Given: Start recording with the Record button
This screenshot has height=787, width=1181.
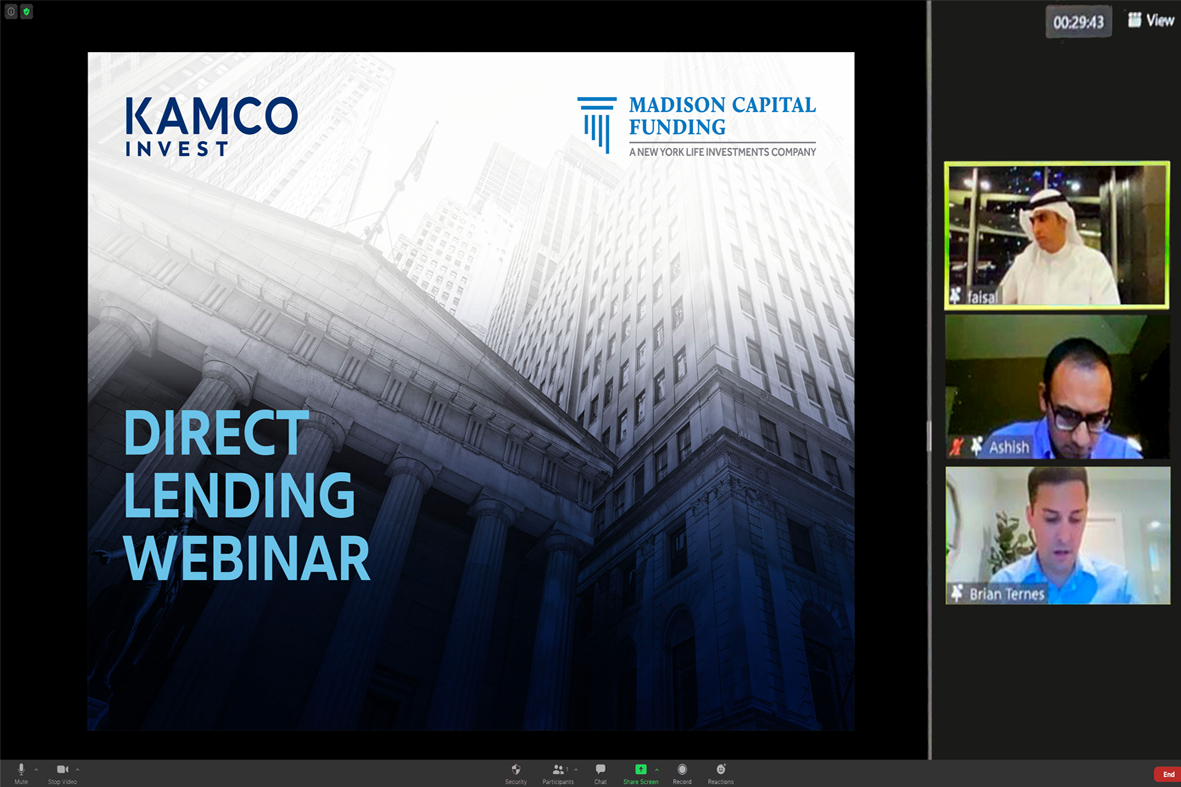Looking at the screenshot, I should pos(682,773).
